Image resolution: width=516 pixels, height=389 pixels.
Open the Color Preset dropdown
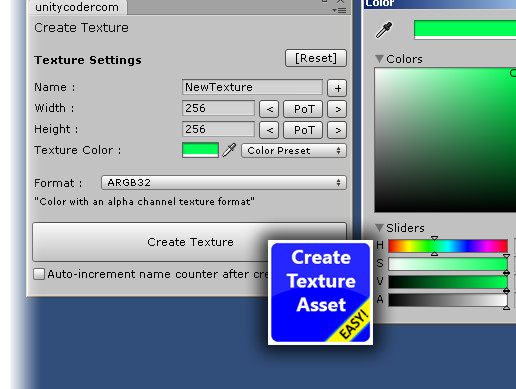pyautogui.click(x=294, y=151)
